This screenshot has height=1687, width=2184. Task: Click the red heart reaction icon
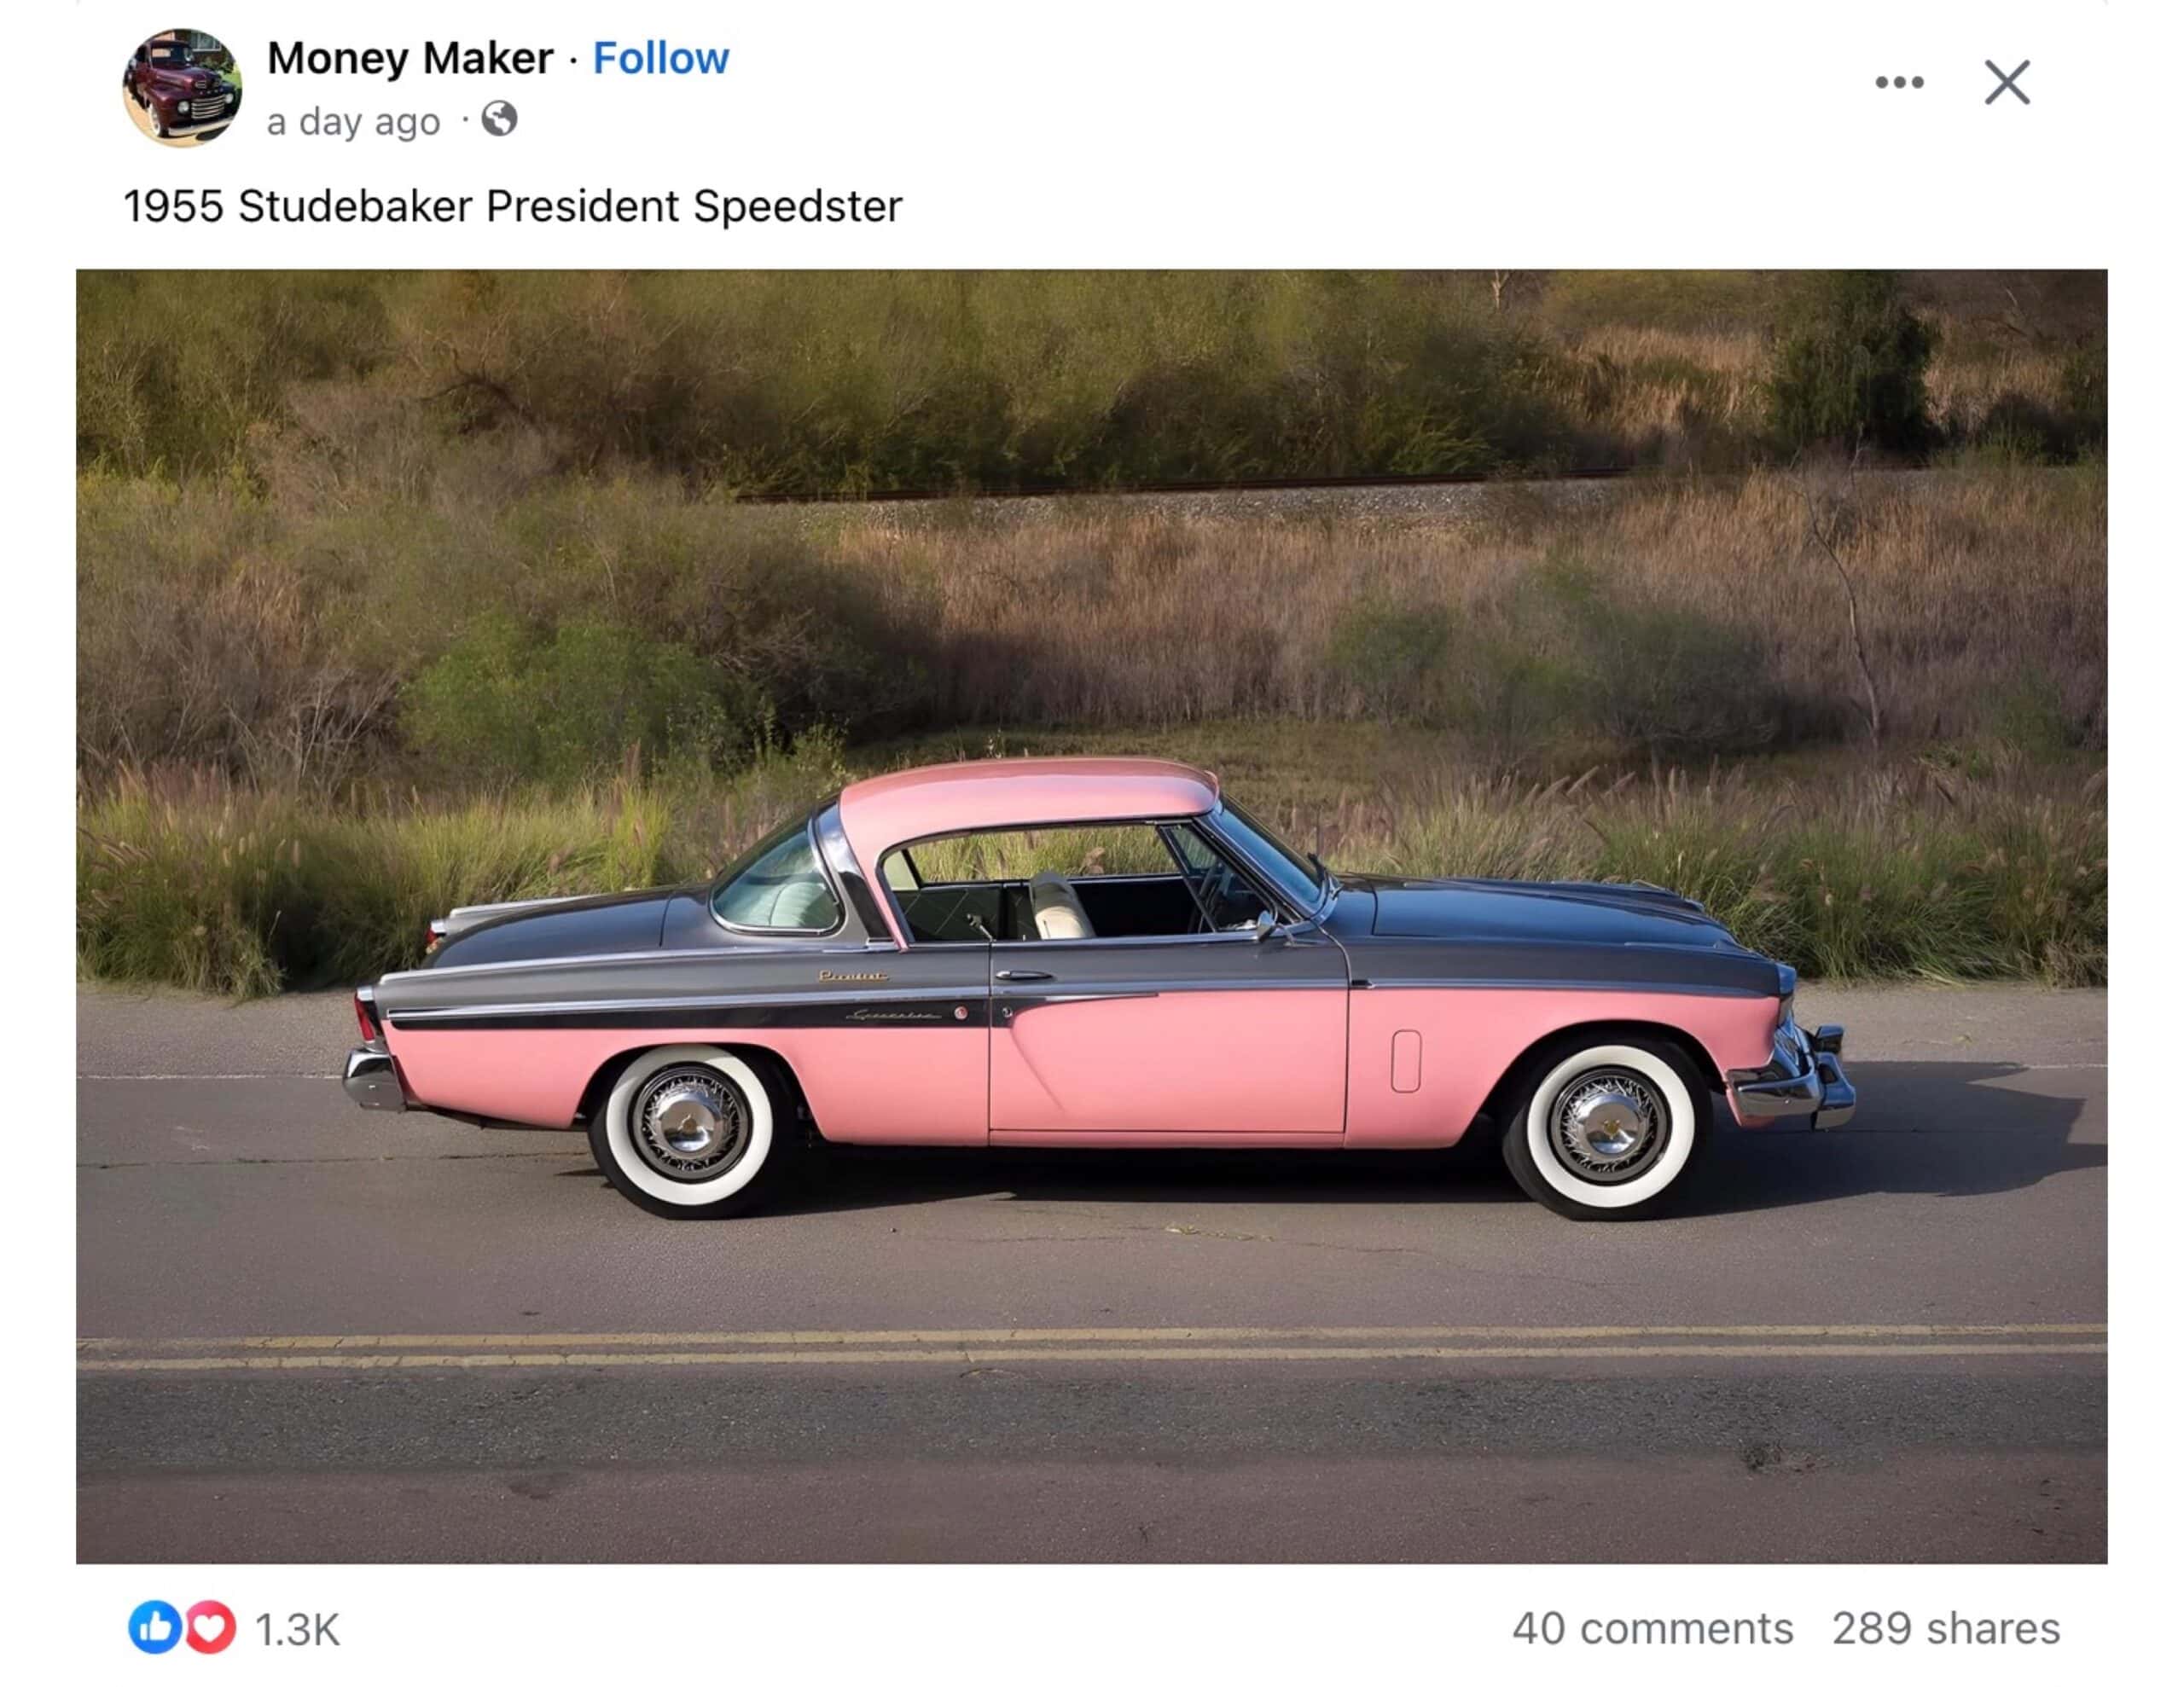click(210, 1627)
